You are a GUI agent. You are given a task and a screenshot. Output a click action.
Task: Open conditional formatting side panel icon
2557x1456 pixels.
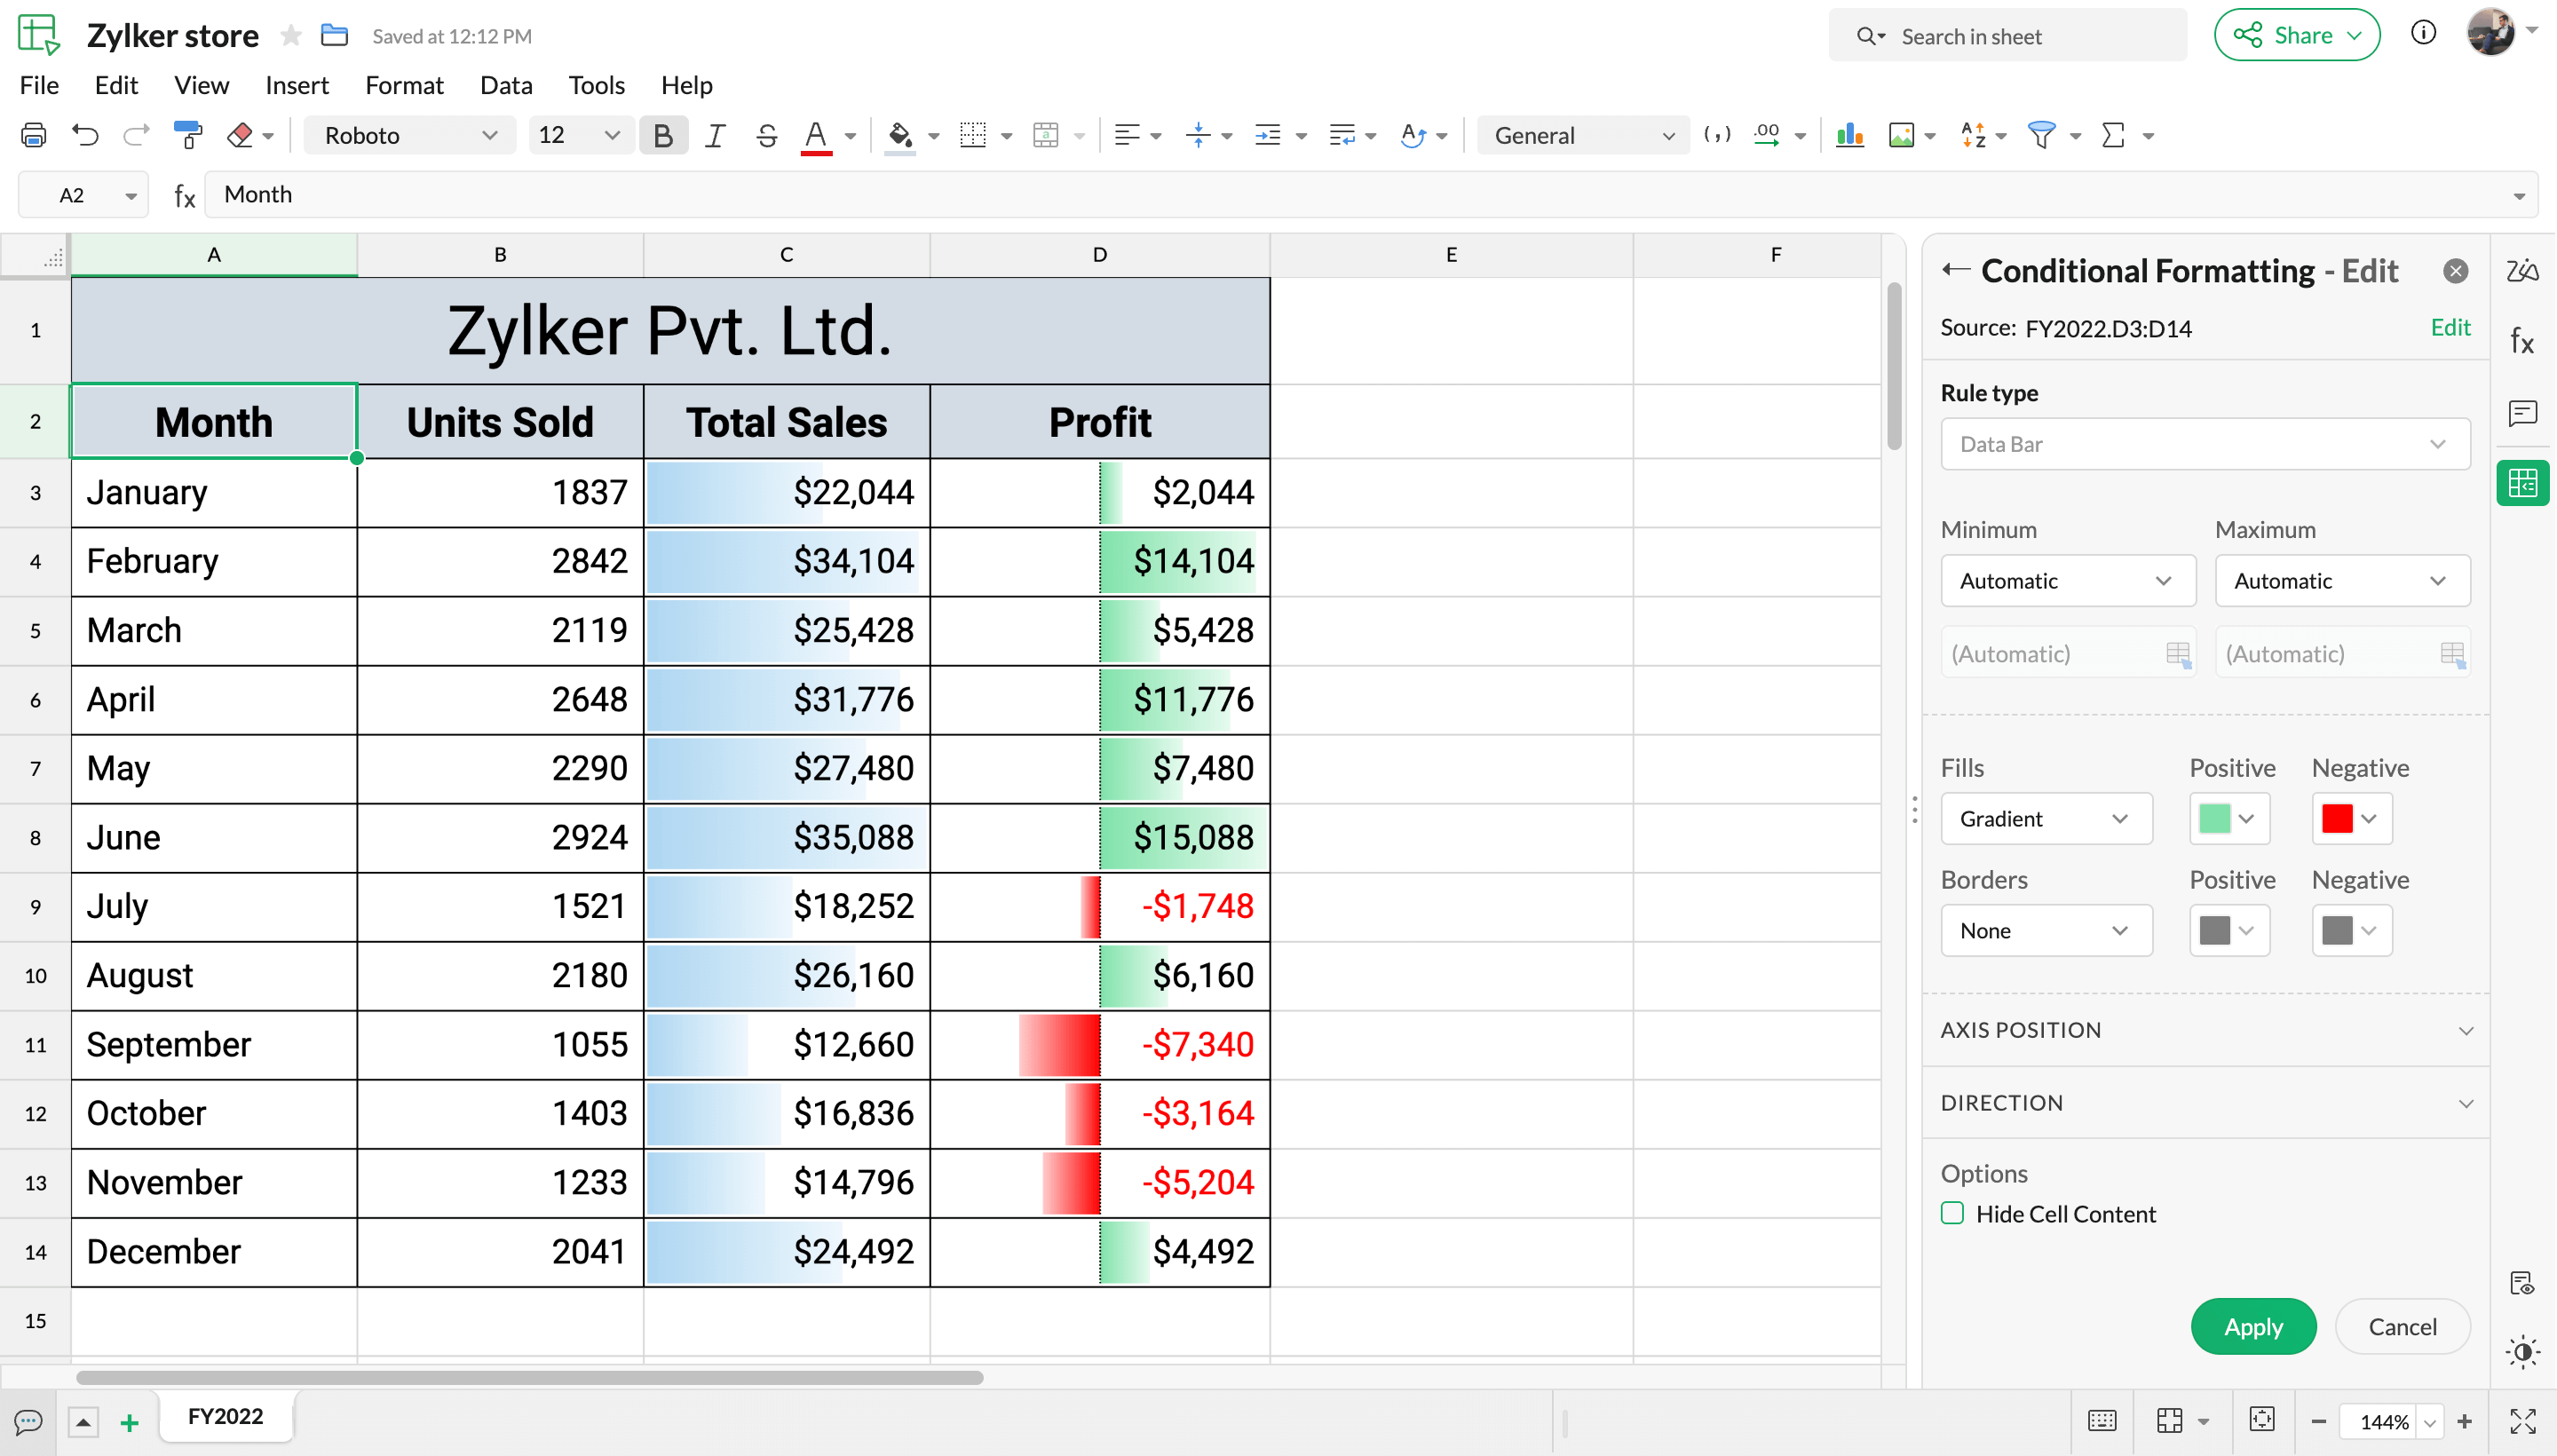point(2522,484)
